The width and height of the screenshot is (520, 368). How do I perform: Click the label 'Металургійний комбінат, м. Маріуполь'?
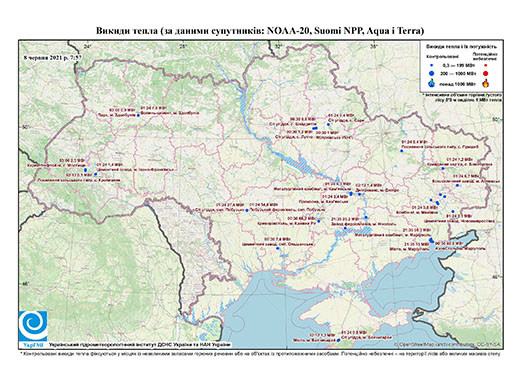393,235
